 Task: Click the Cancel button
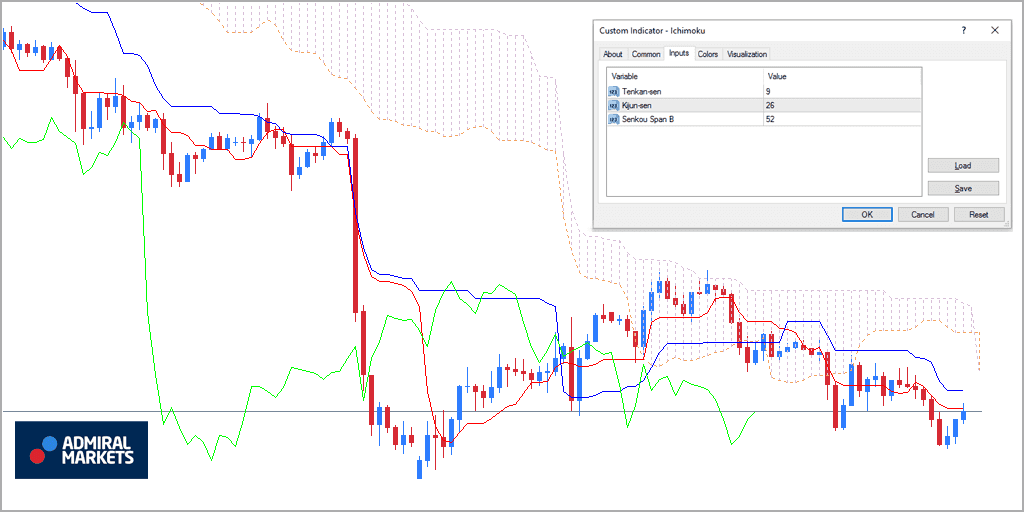click(923, 214)
